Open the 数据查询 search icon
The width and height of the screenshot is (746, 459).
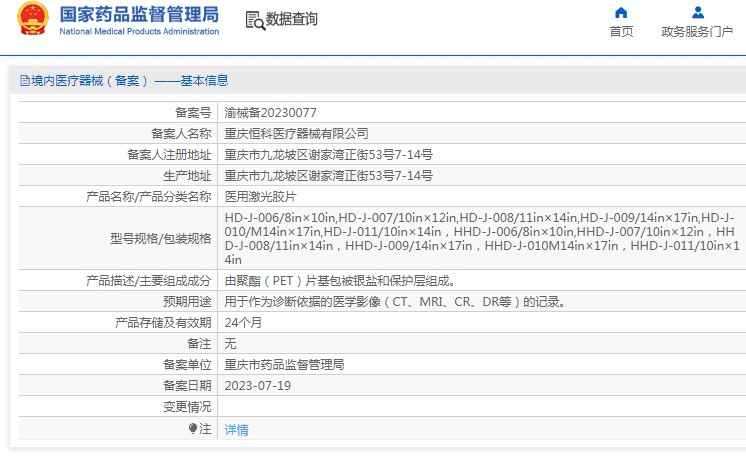coord(255,20)
